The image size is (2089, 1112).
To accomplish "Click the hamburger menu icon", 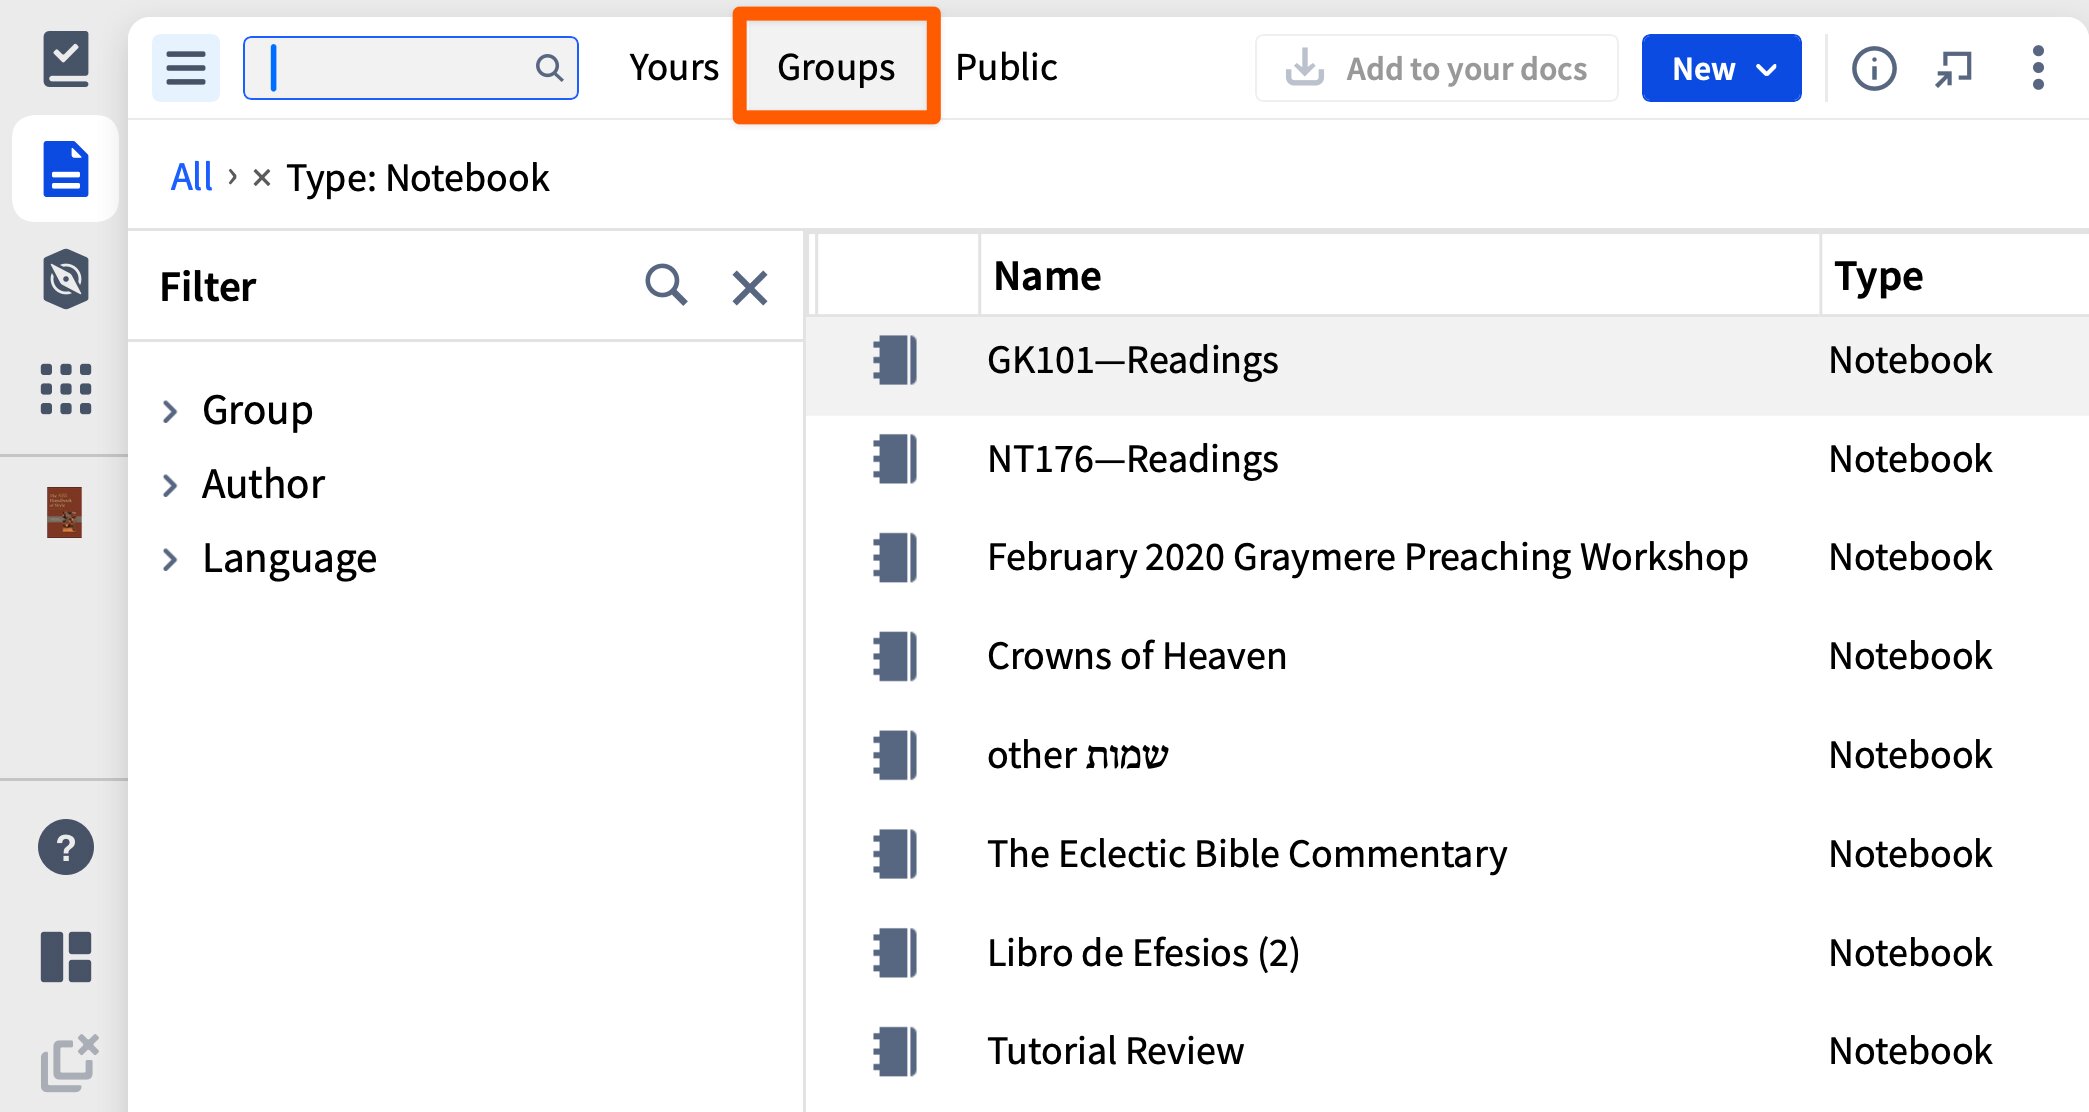I will click(185, 68).
